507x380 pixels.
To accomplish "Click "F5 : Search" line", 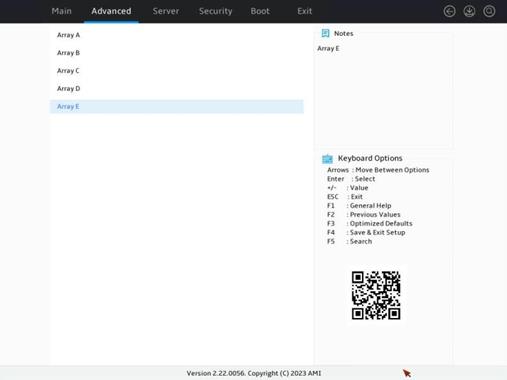I will (349, 241).
